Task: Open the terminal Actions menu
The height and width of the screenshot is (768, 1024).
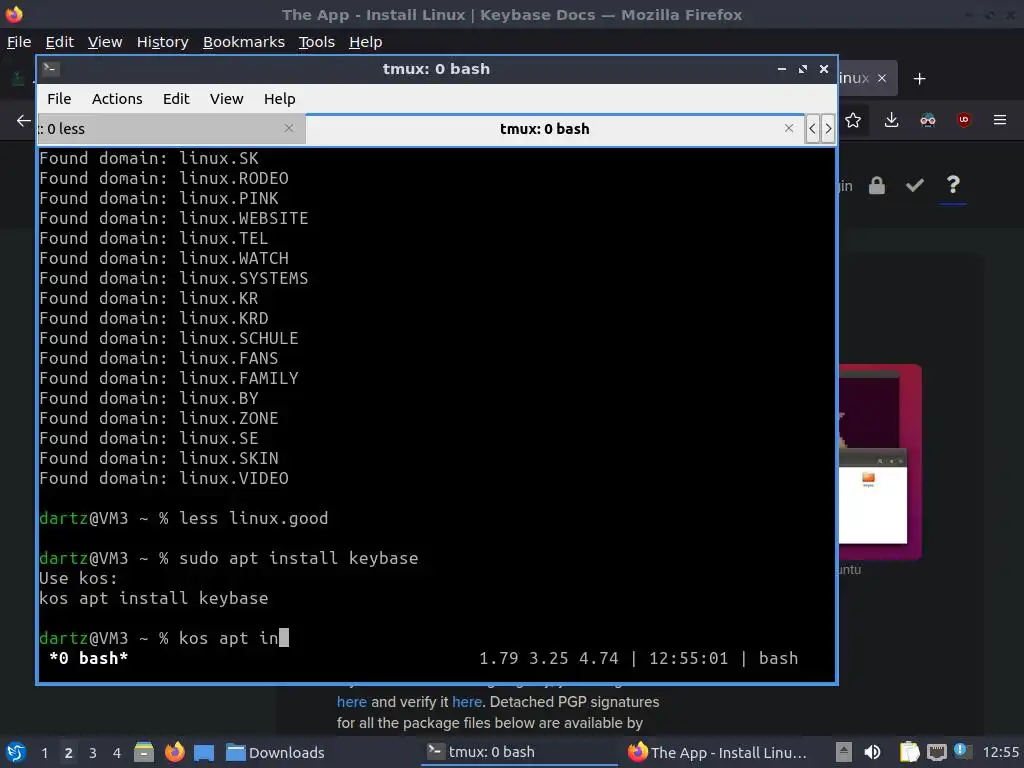Action: click(117, 99)
